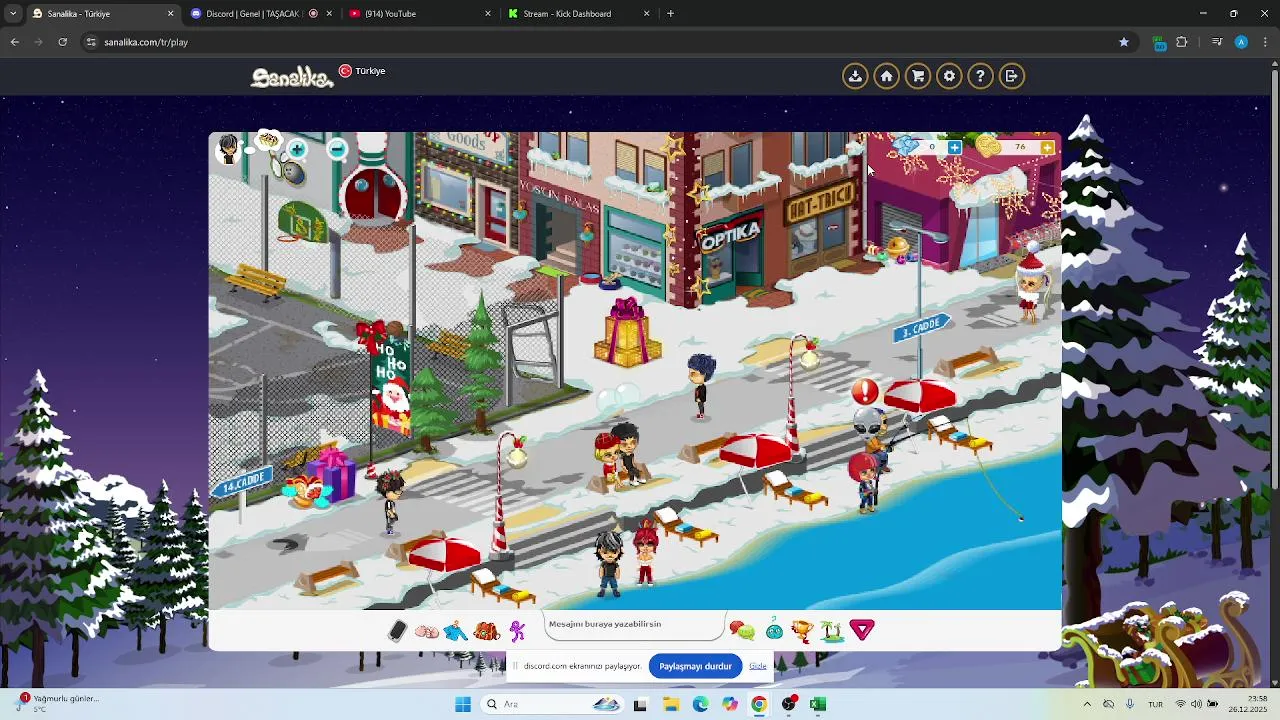Image resolution: width=1280 pixels, height=720 pixels.
Task: Add diamonds with the blue plus
Action: point(954,148)
